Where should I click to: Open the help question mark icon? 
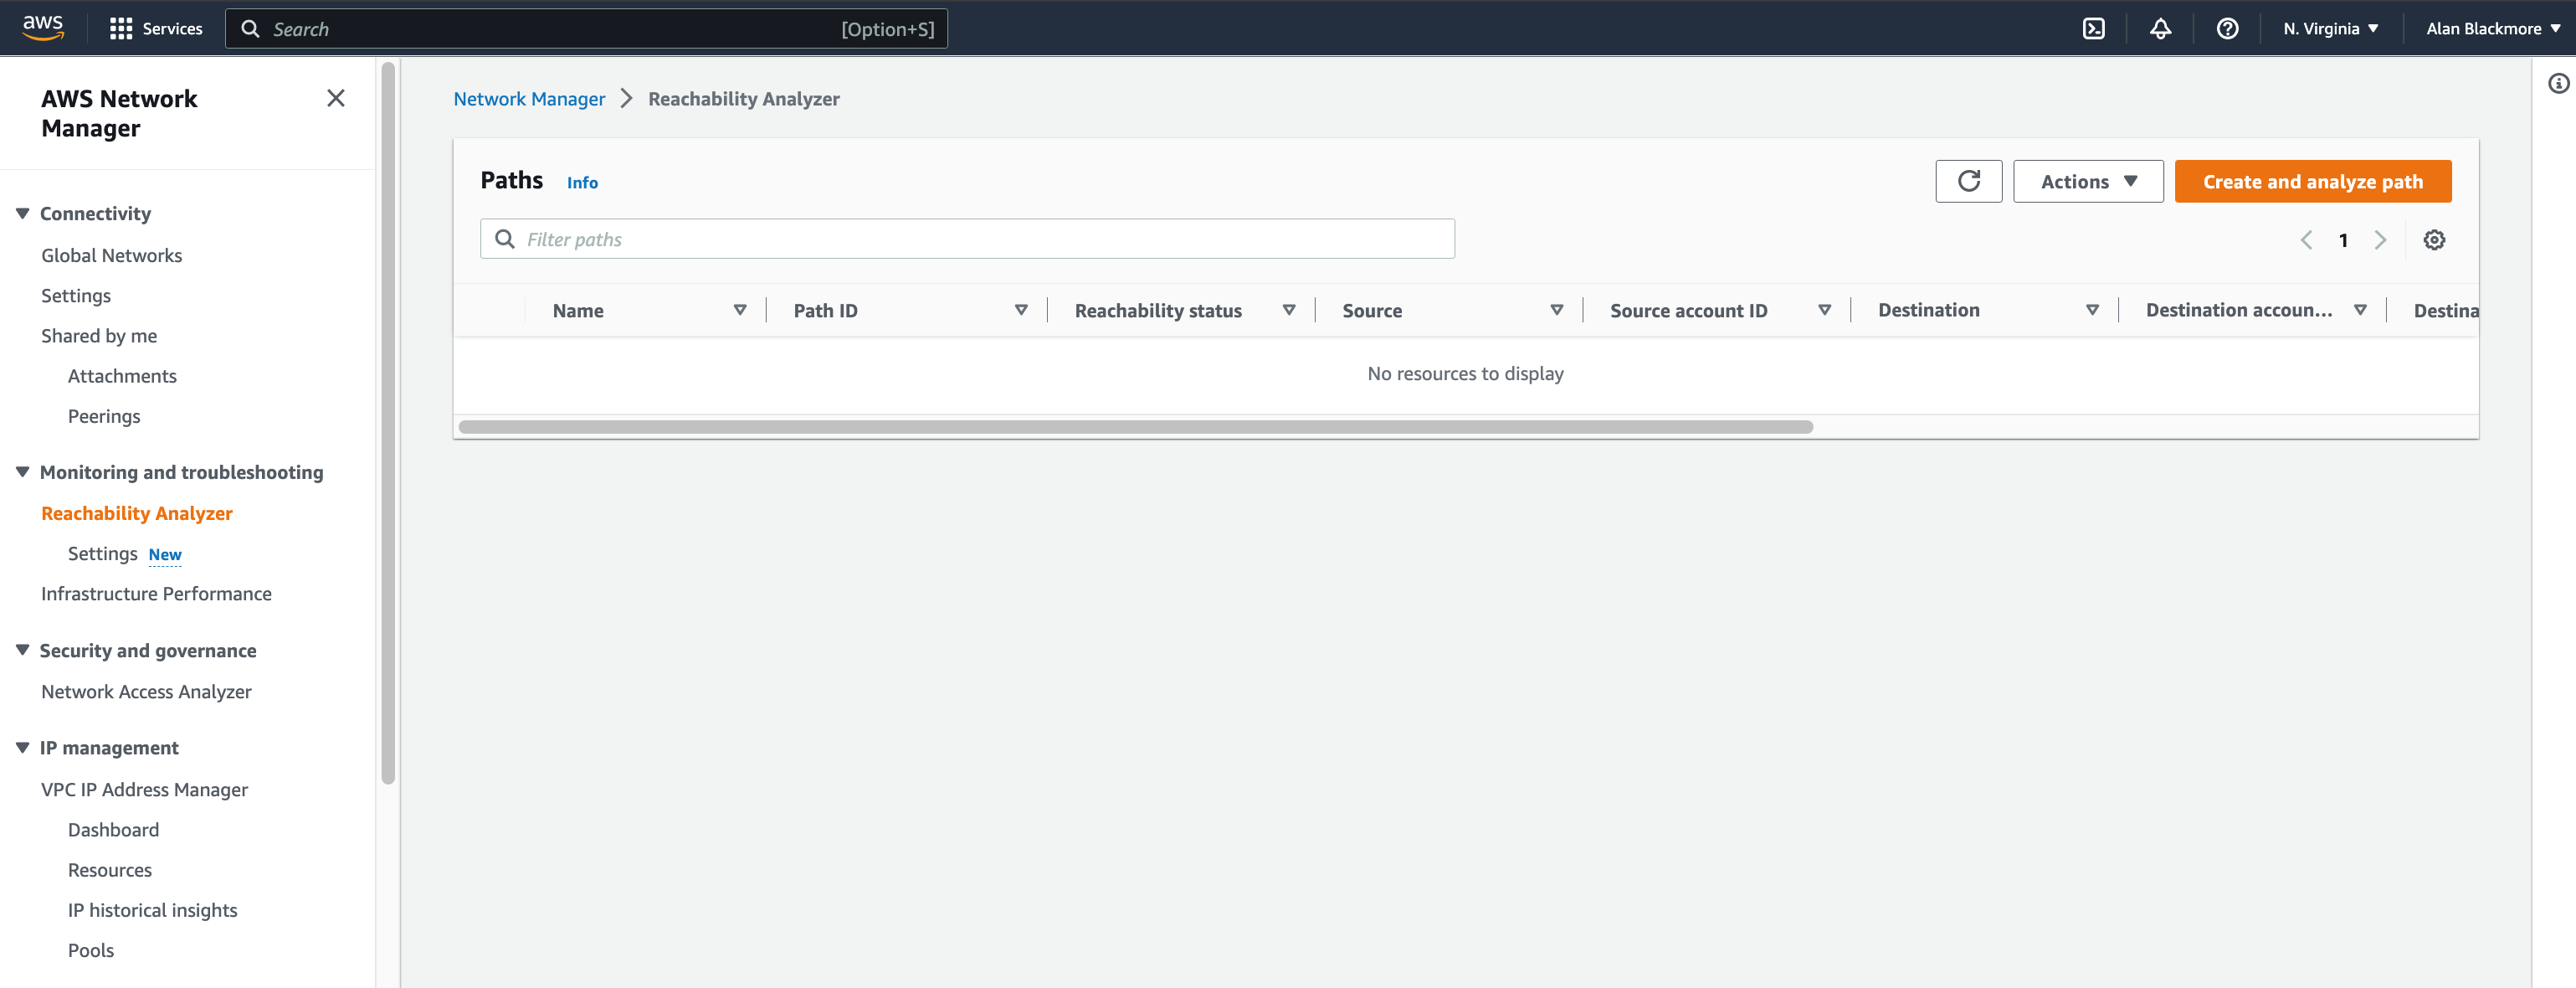tap(2227, 28)
